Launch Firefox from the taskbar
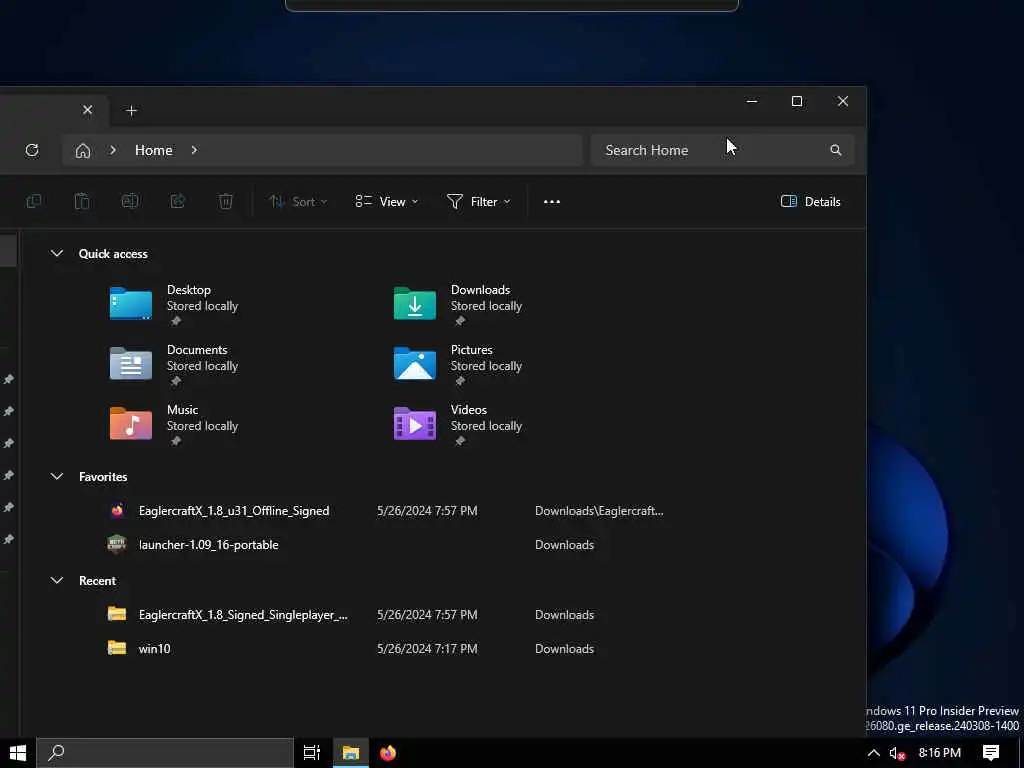Viewport: 1024px width, 768px height. [x=388, y=753]
